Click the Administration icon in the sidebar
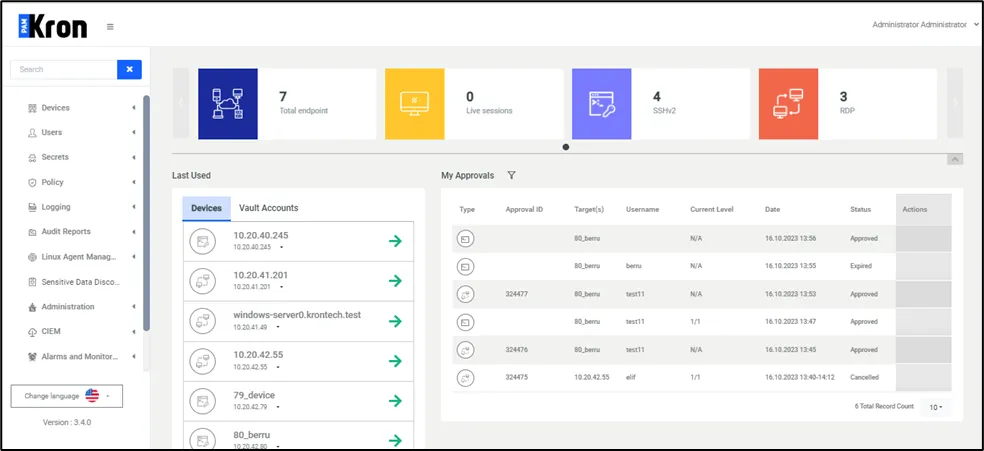 (33, 307)
